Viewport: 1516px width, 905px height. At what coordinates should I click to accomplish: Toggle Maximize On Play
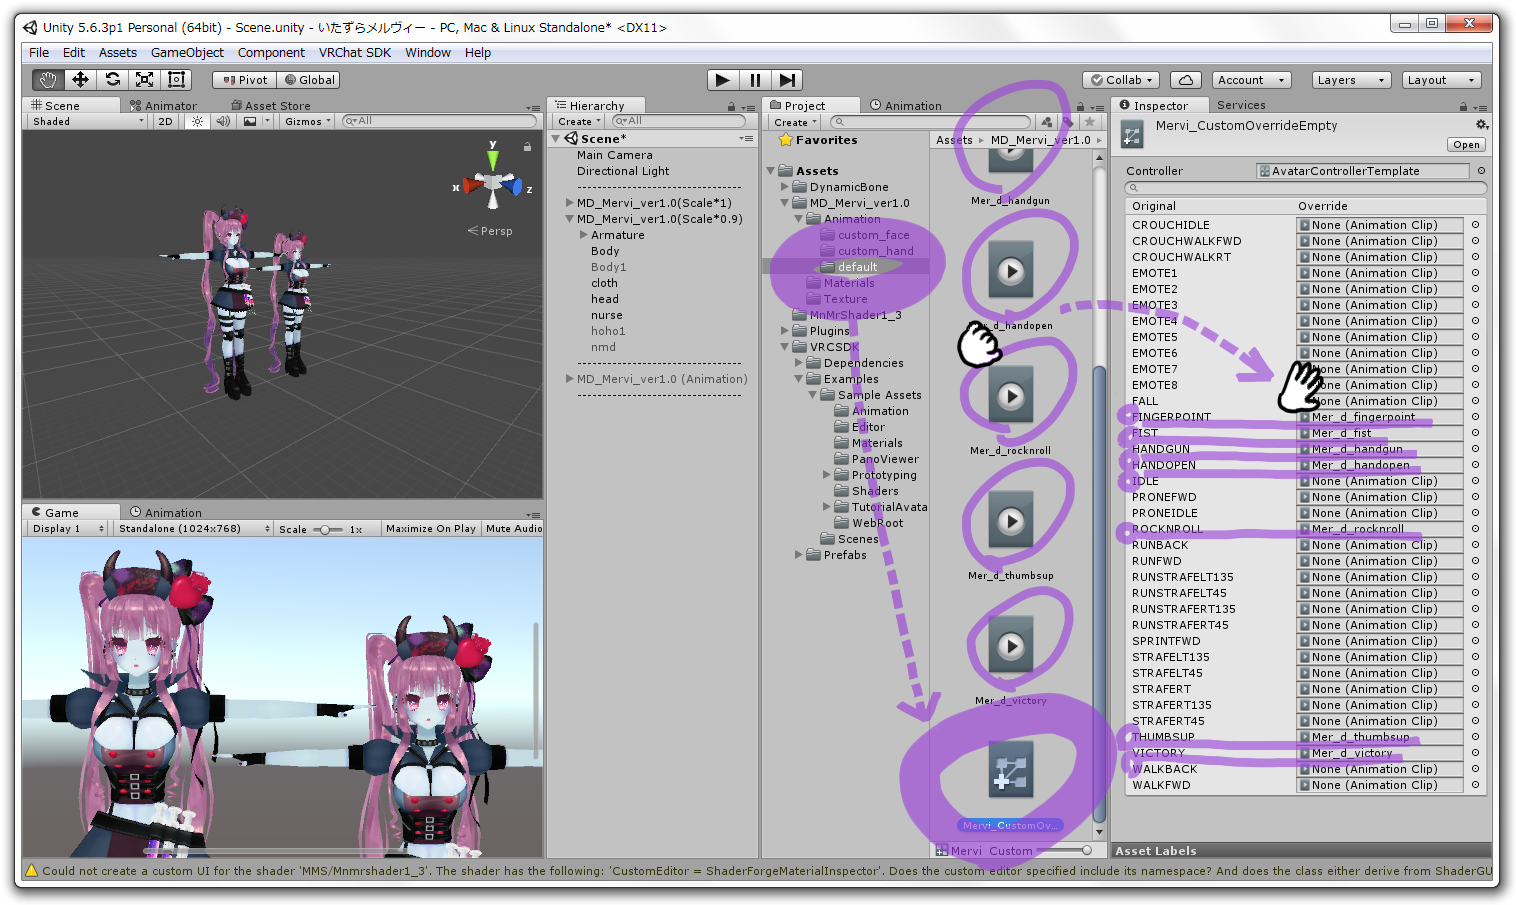431,528
